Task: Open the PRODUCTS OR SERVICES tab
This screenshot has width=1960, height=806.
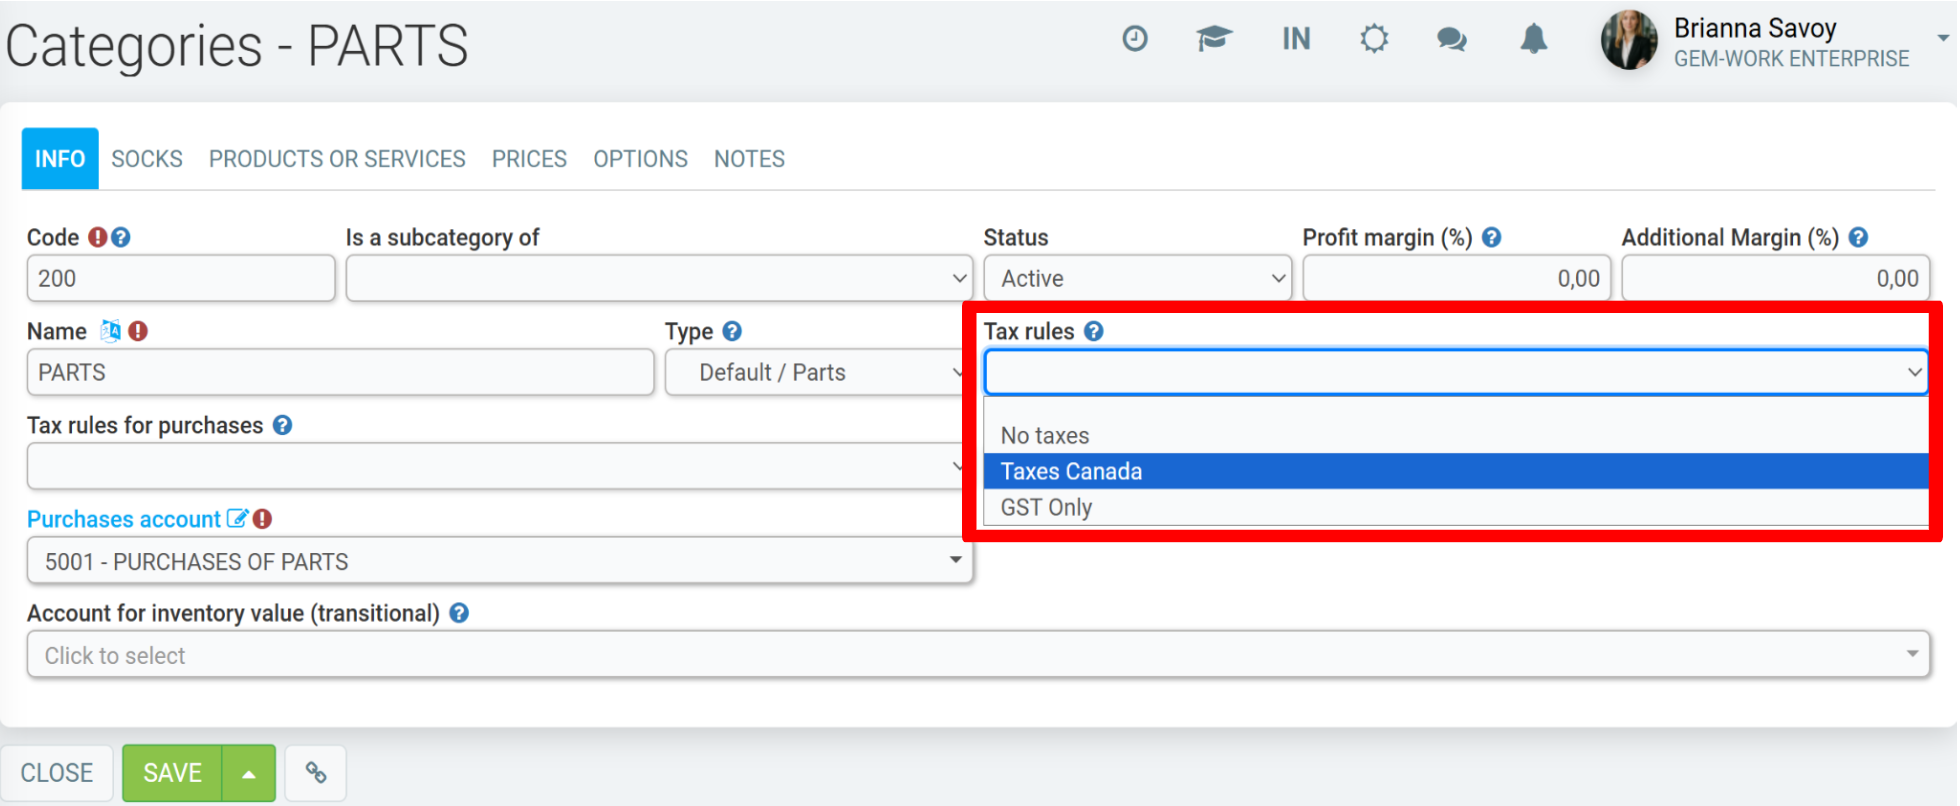Action: pos(337,159)
